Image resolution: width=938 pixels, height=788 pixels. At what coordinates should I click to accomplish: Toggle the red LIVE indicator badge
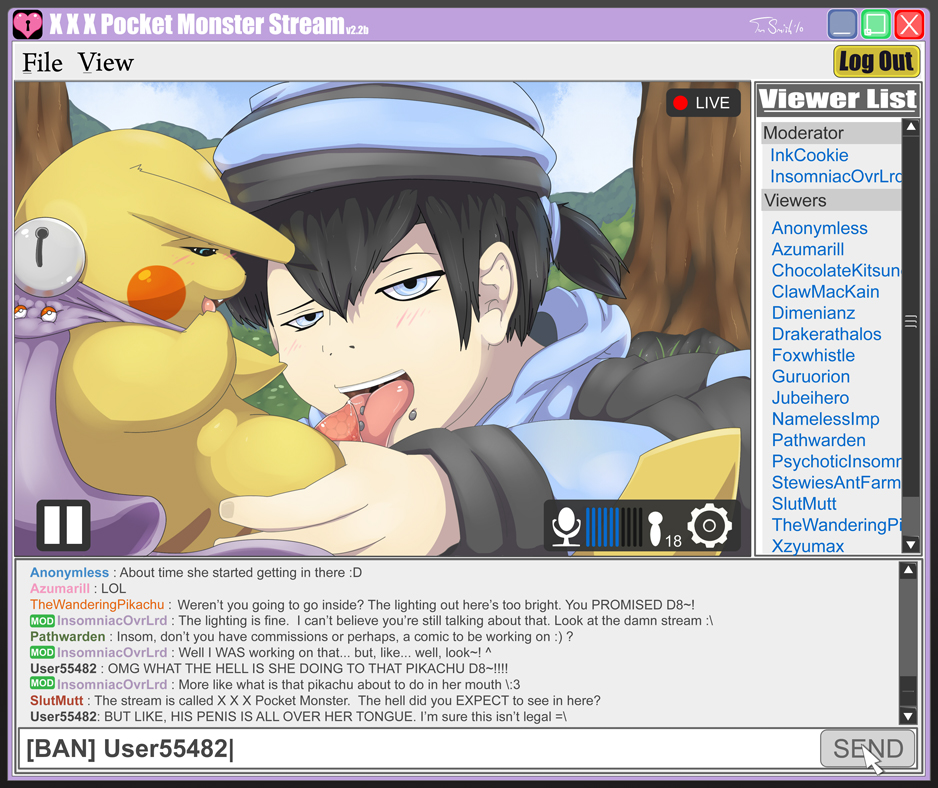(703, 103)
